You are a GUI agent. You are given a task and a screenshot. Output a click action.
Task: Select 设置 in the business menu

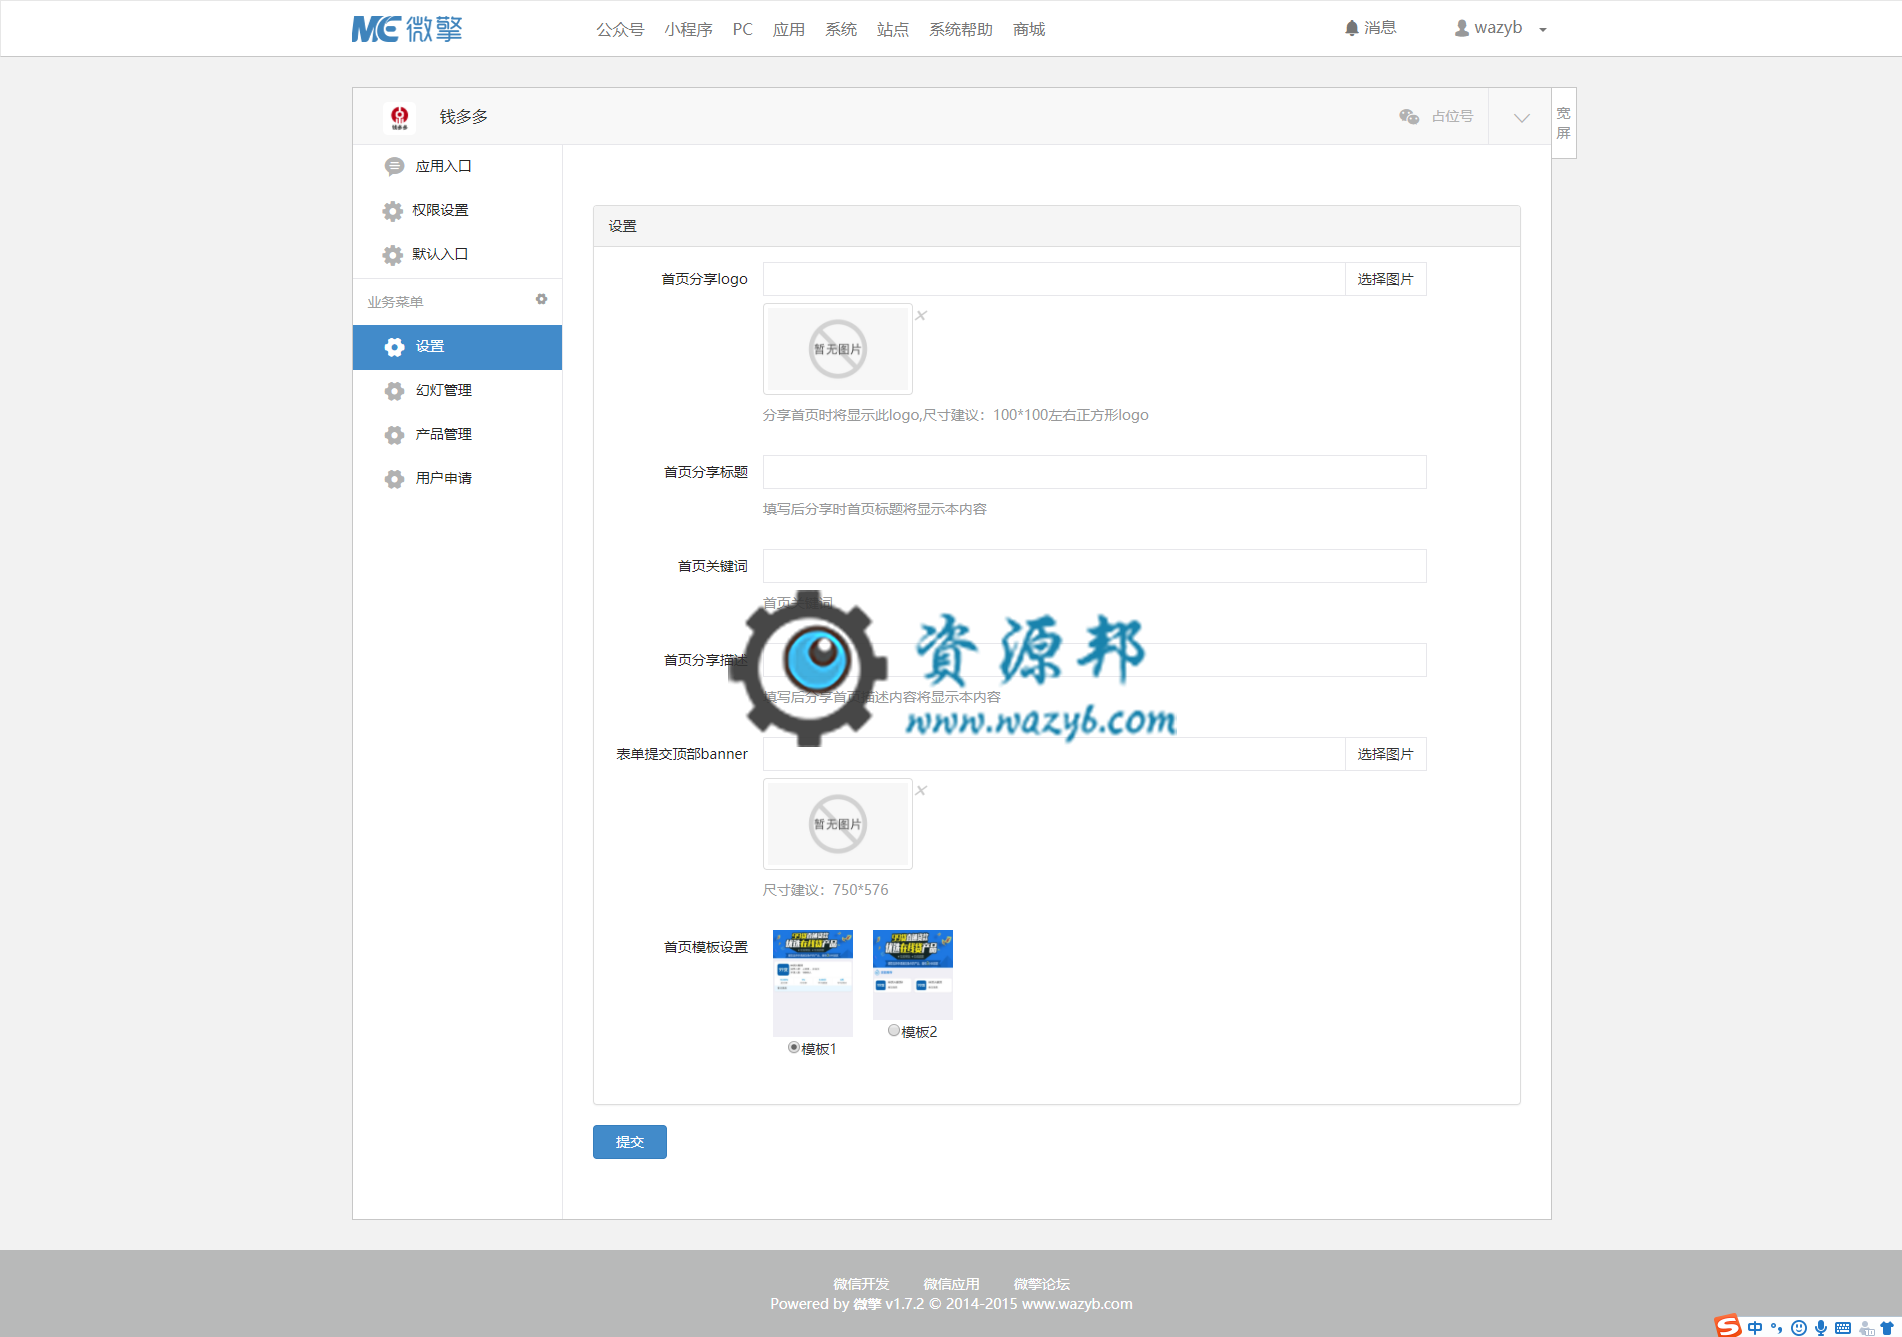(x=457, y=347)
